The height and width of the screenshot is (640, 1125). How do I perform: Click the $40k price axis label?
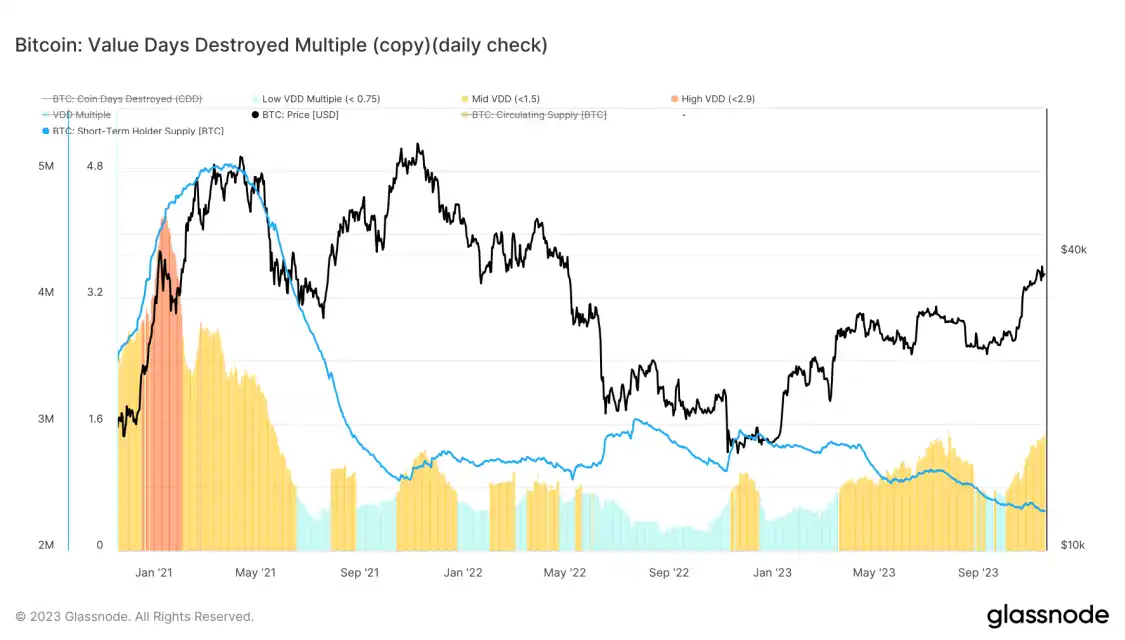pos(1073,250)
